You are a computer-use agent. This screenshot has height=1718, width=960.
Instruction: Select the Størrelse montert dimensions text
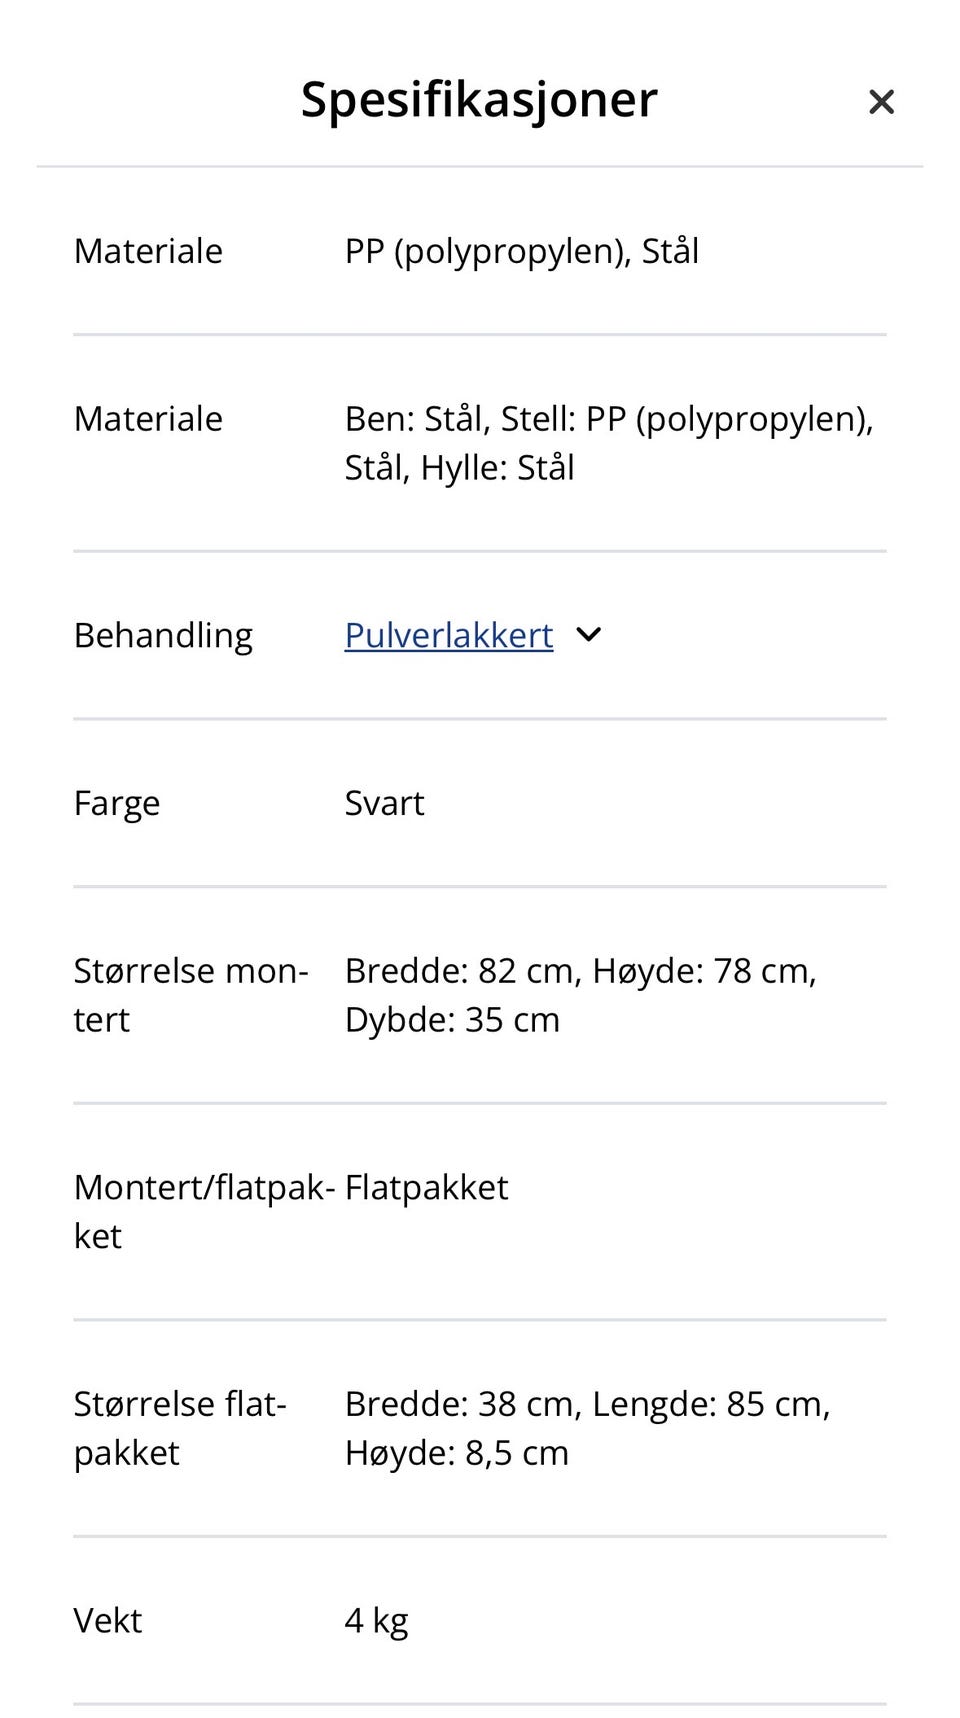pos(580,994)
